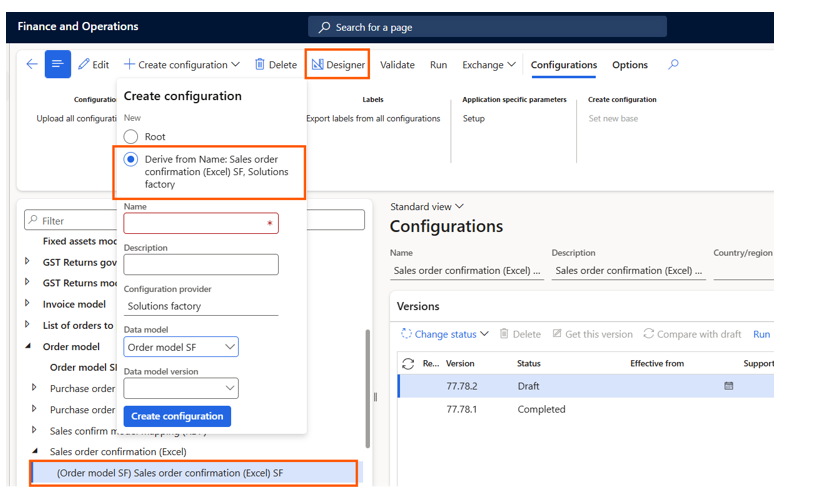824x499 pixels.
Task: Click Get this version button
Action: [592, 334]
